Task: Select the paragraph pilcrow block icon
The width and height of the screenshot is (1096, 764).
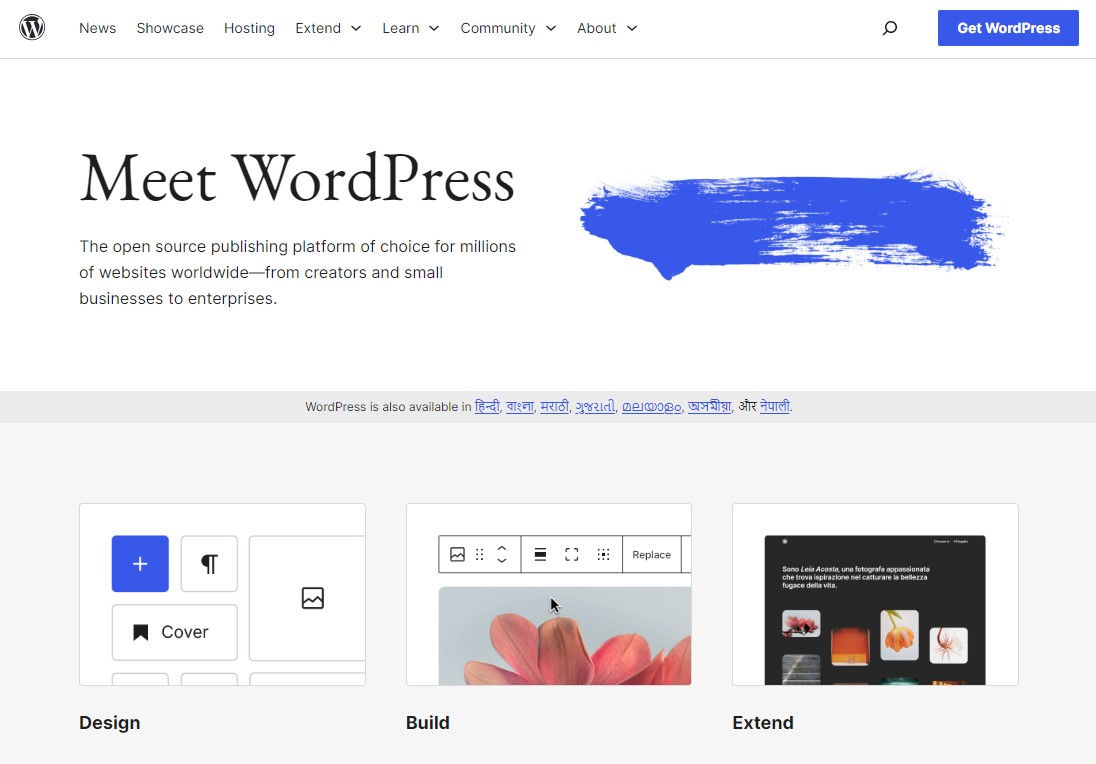Action: click(x=209, y=563)
